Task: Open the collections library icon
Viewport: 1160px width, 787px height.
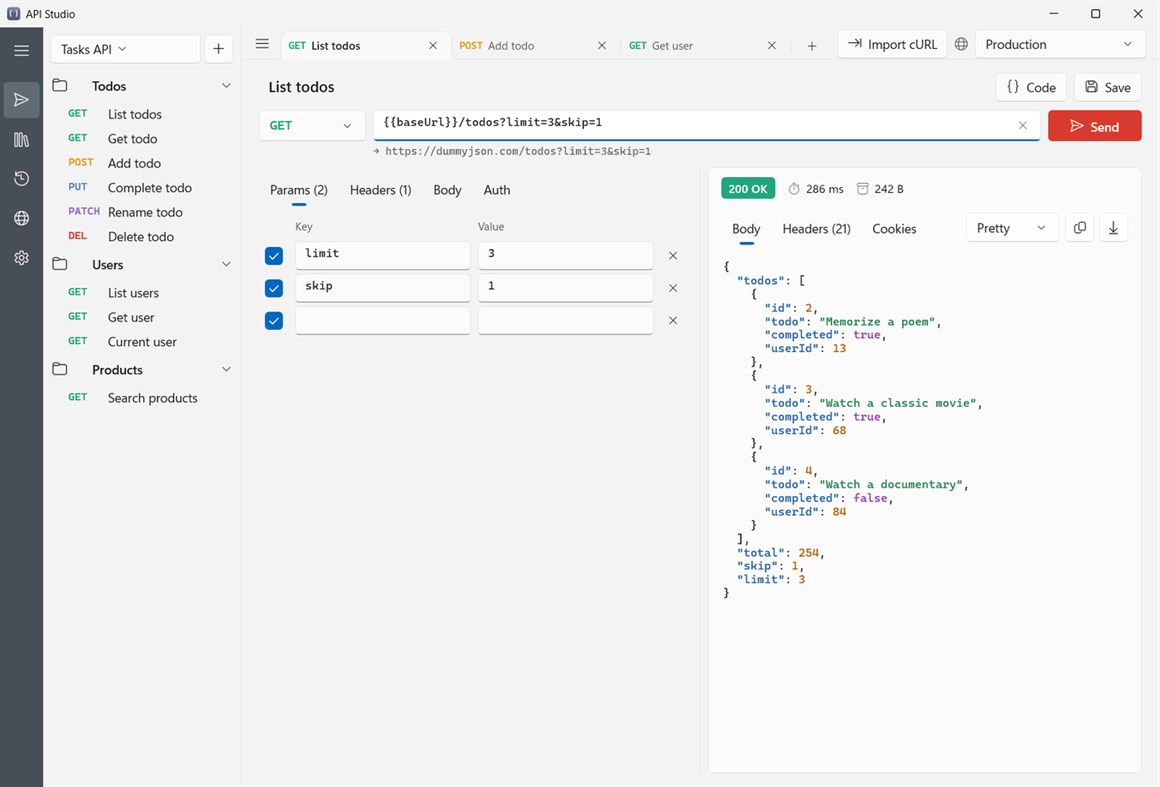Action: click(x=21, y=139)
